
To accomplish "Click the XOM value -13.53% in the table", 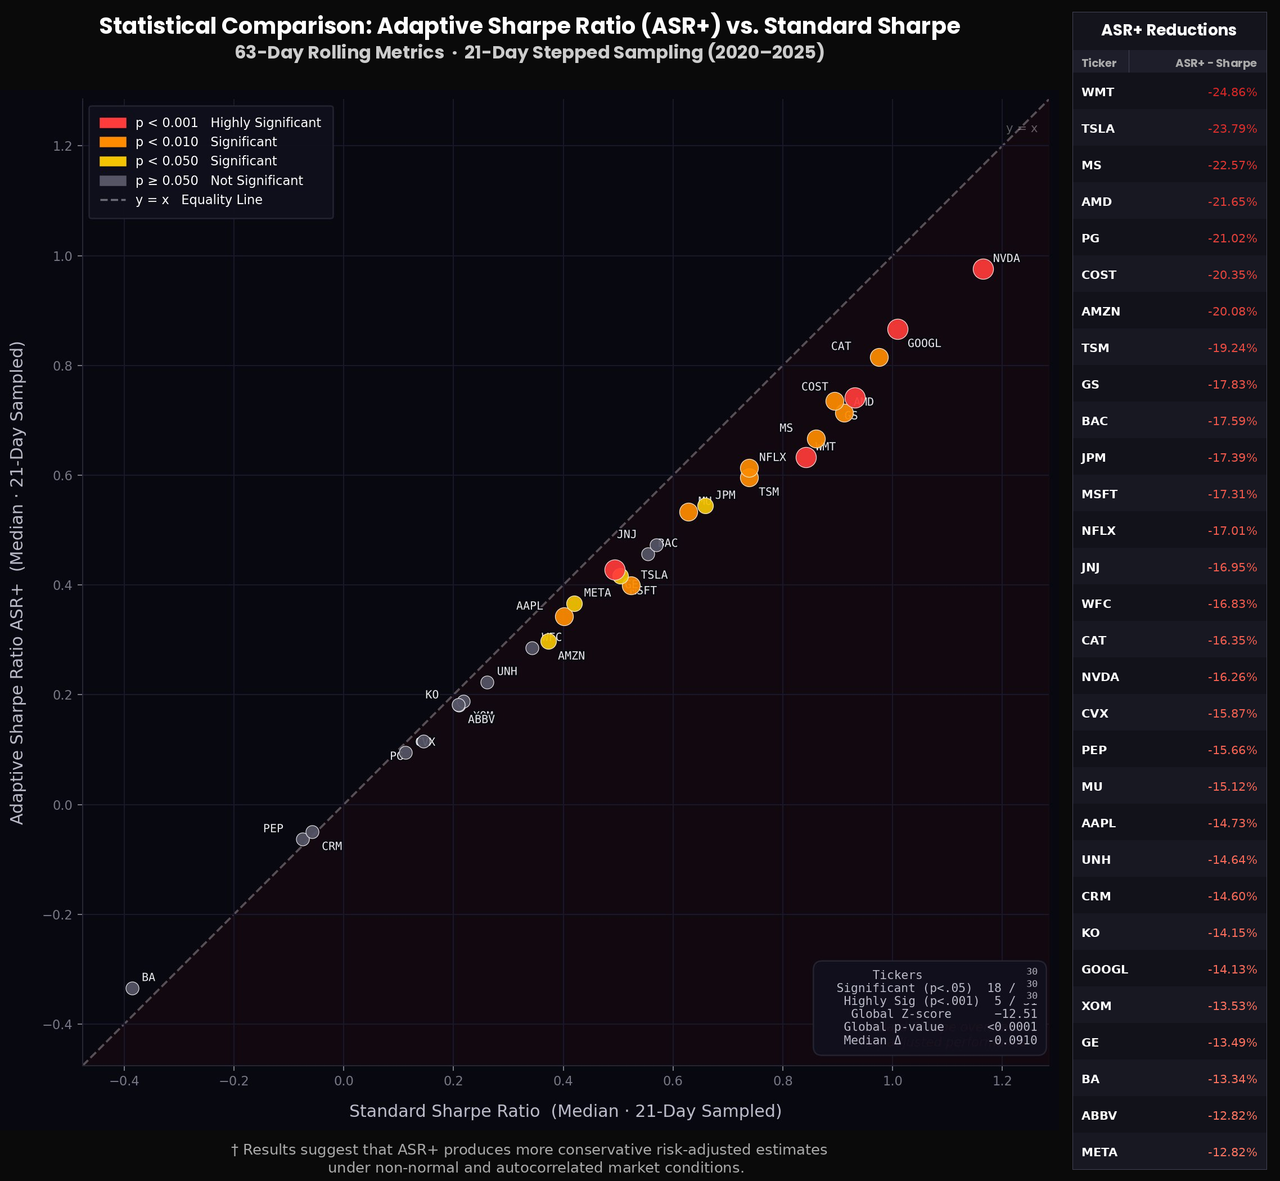I will pos(1232,1006).
